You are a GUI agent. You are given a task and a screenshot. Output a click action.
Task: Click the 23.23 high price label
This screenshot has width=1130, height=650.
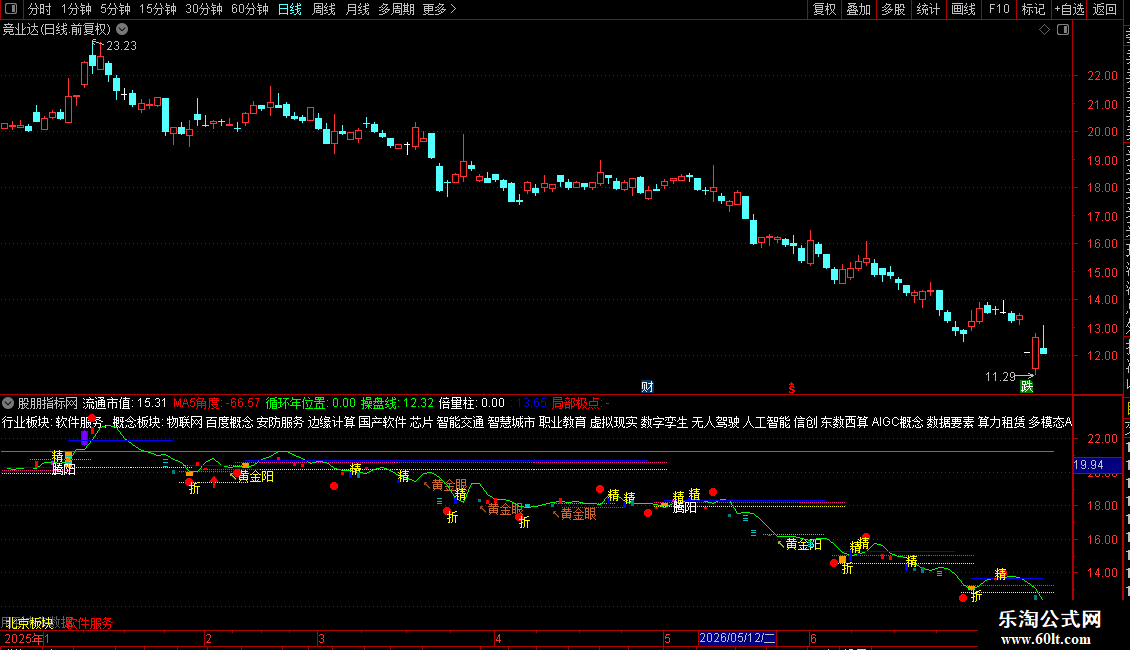tap(121, 45)
